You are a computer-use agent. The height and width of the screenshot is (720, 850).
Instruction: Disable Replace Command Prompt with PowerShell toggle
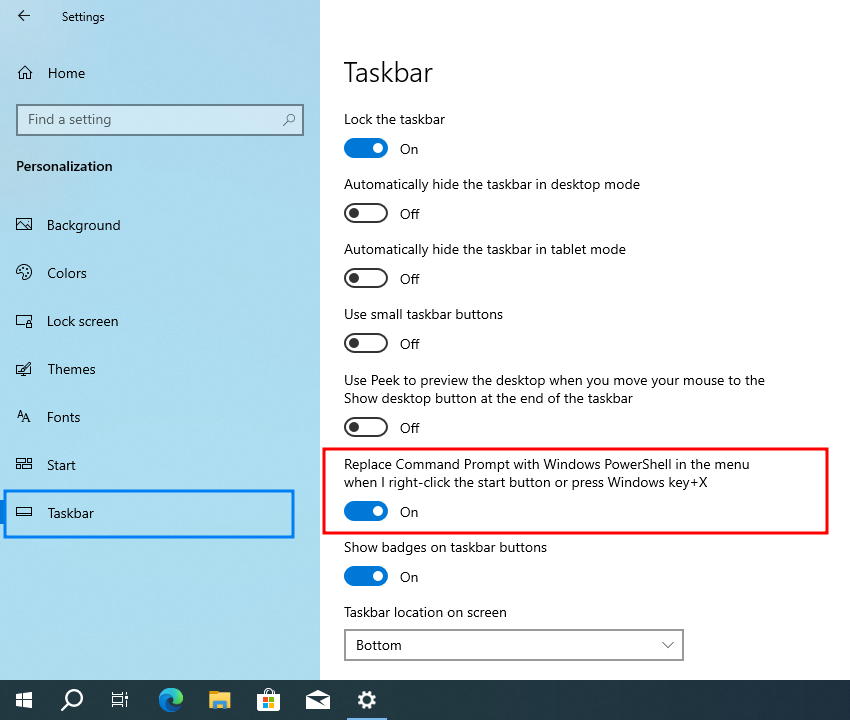366,511
